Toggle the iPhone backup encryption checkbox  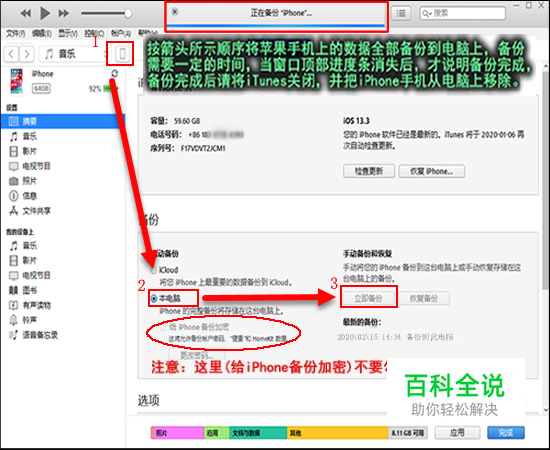pyautogui.click(x=163, y=328)
